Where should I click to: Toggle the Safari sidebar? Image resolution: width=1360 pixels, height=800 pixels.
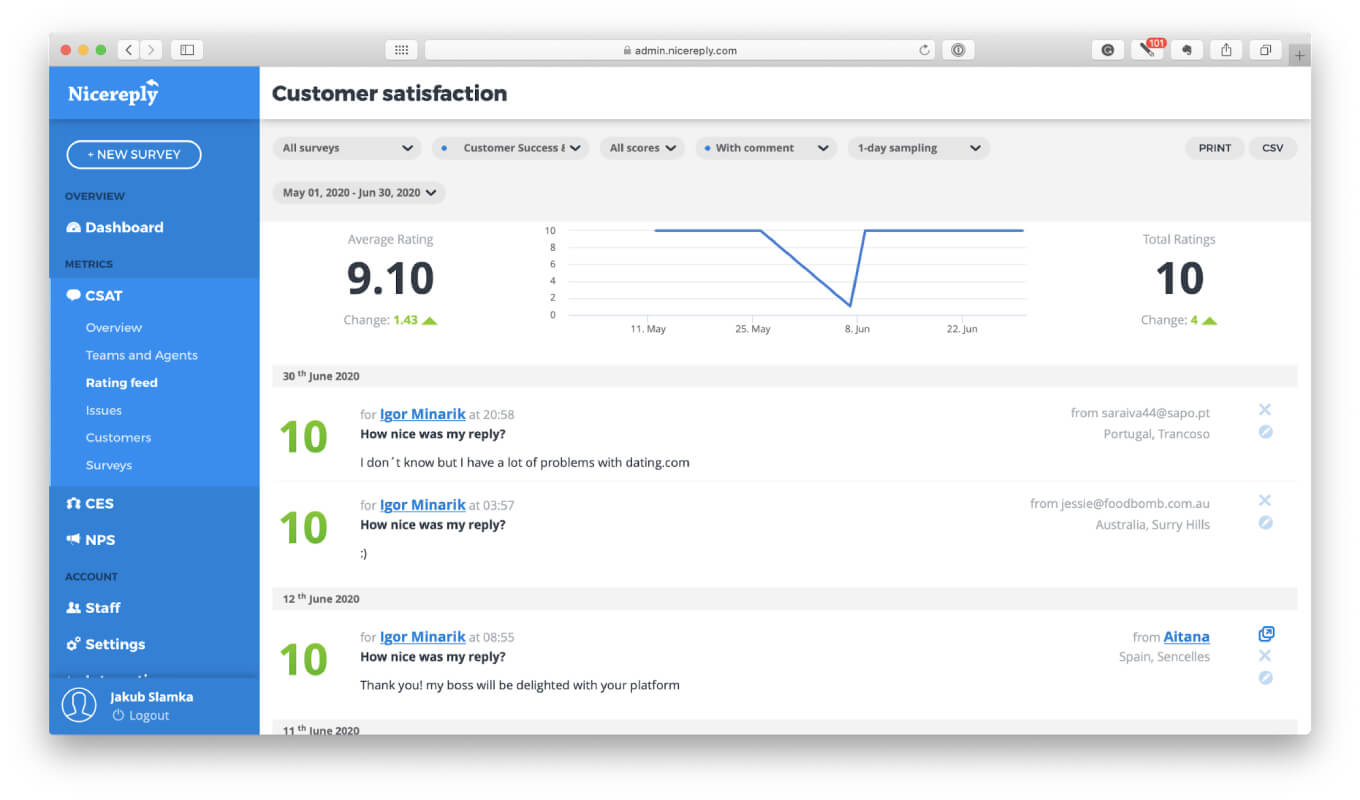[187, 49]
